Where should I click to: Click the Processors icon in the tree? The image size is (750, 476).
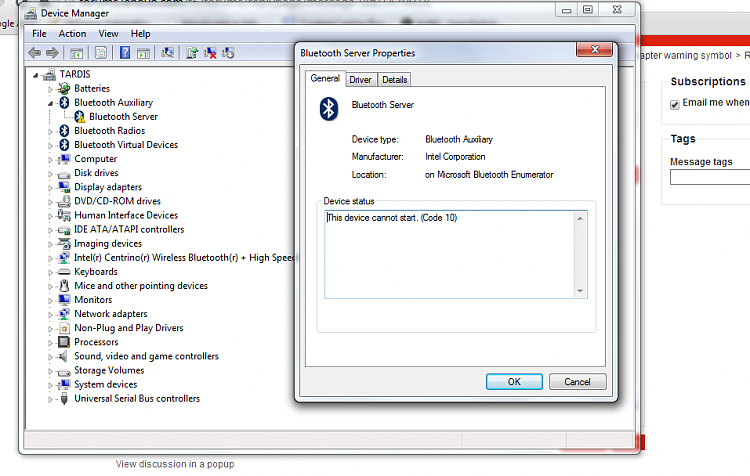click(x=64, y=342)
